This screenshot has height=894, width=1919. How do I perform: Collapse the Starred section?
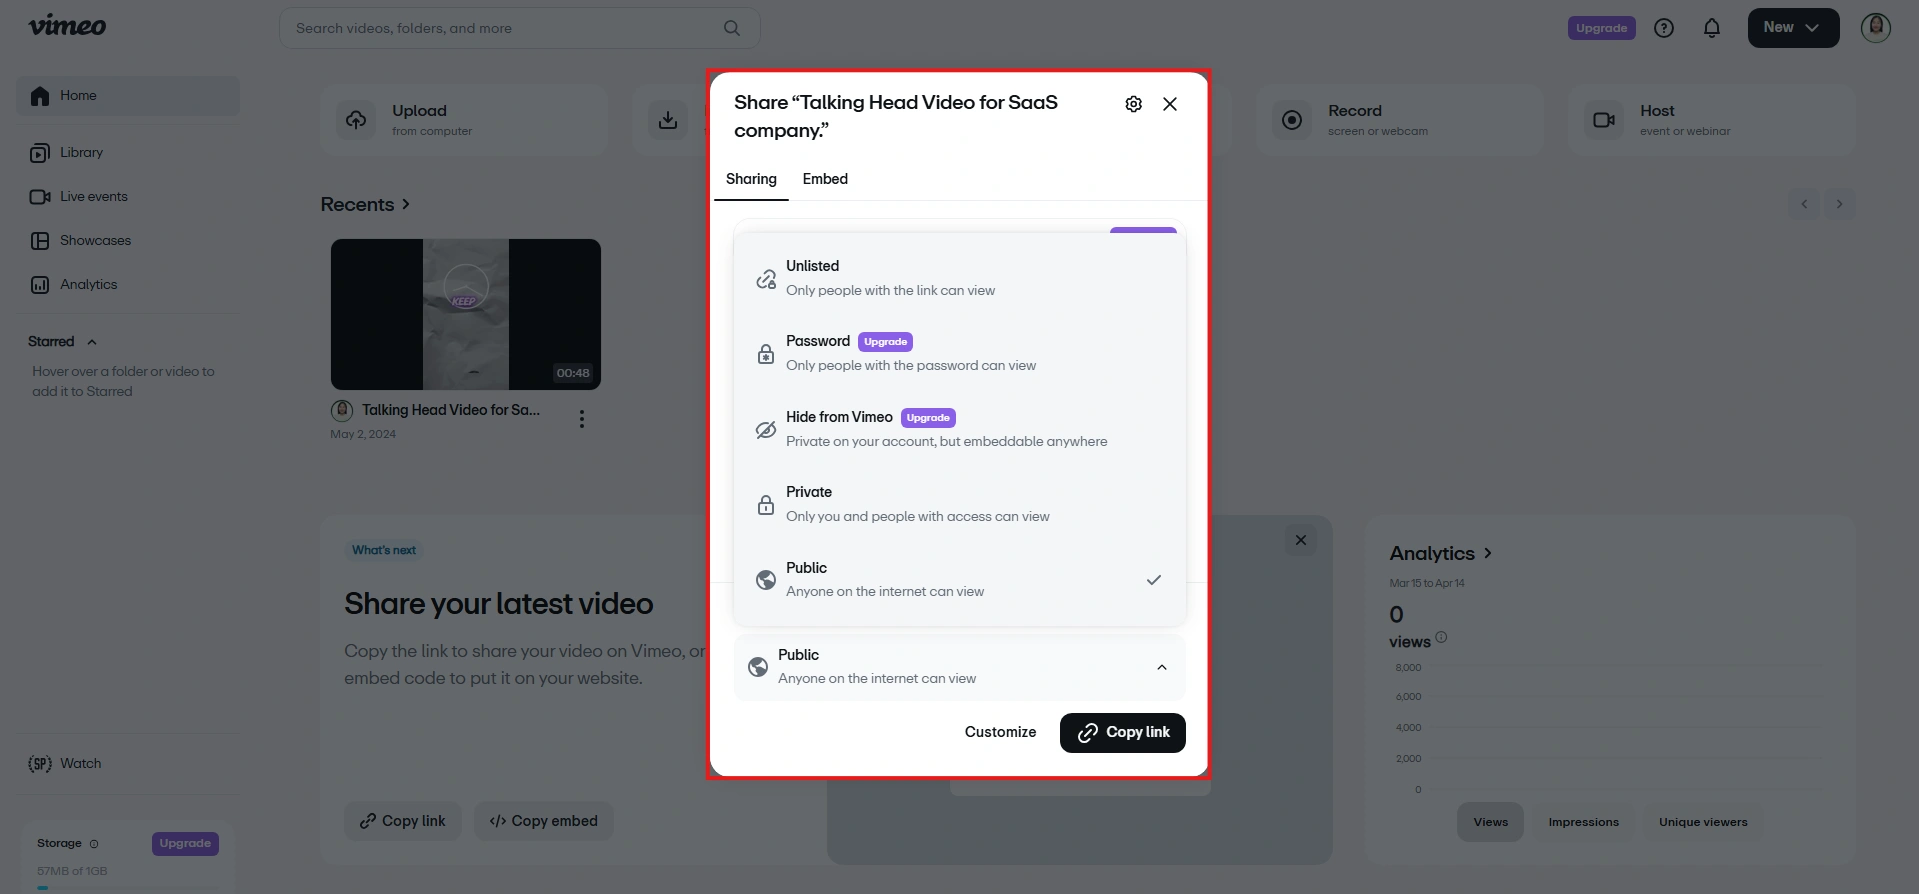click(92, 342)
